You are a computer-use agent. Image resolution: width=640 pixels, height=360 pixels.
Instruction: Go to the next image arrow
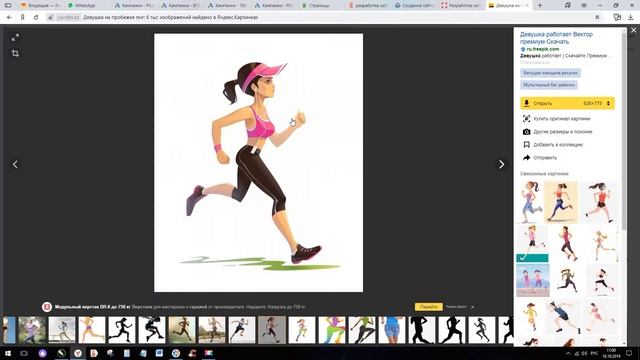click(x=501, y=164)
